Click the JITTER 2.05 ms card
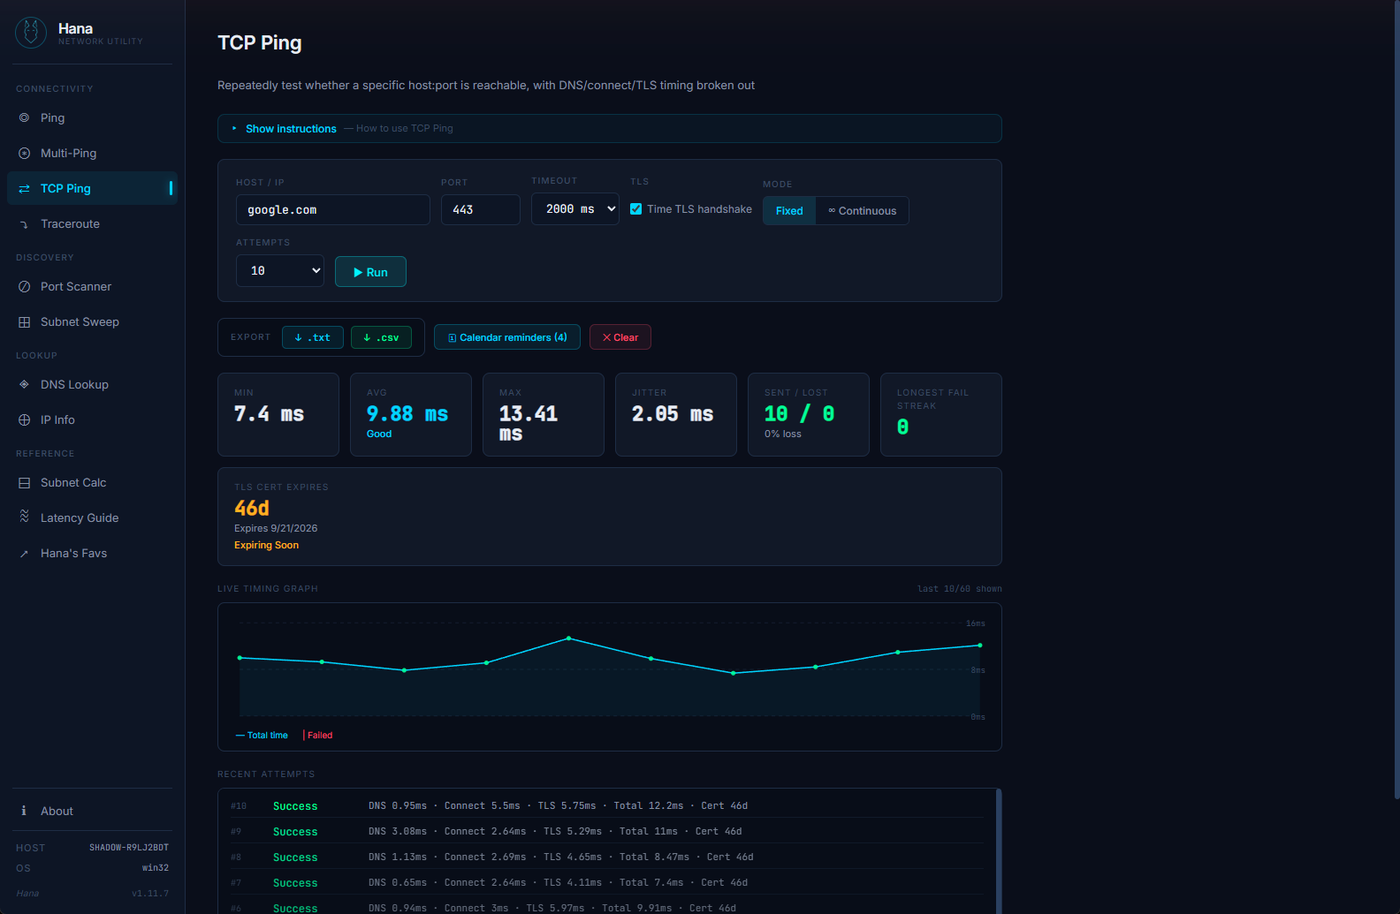 (676, 415)
